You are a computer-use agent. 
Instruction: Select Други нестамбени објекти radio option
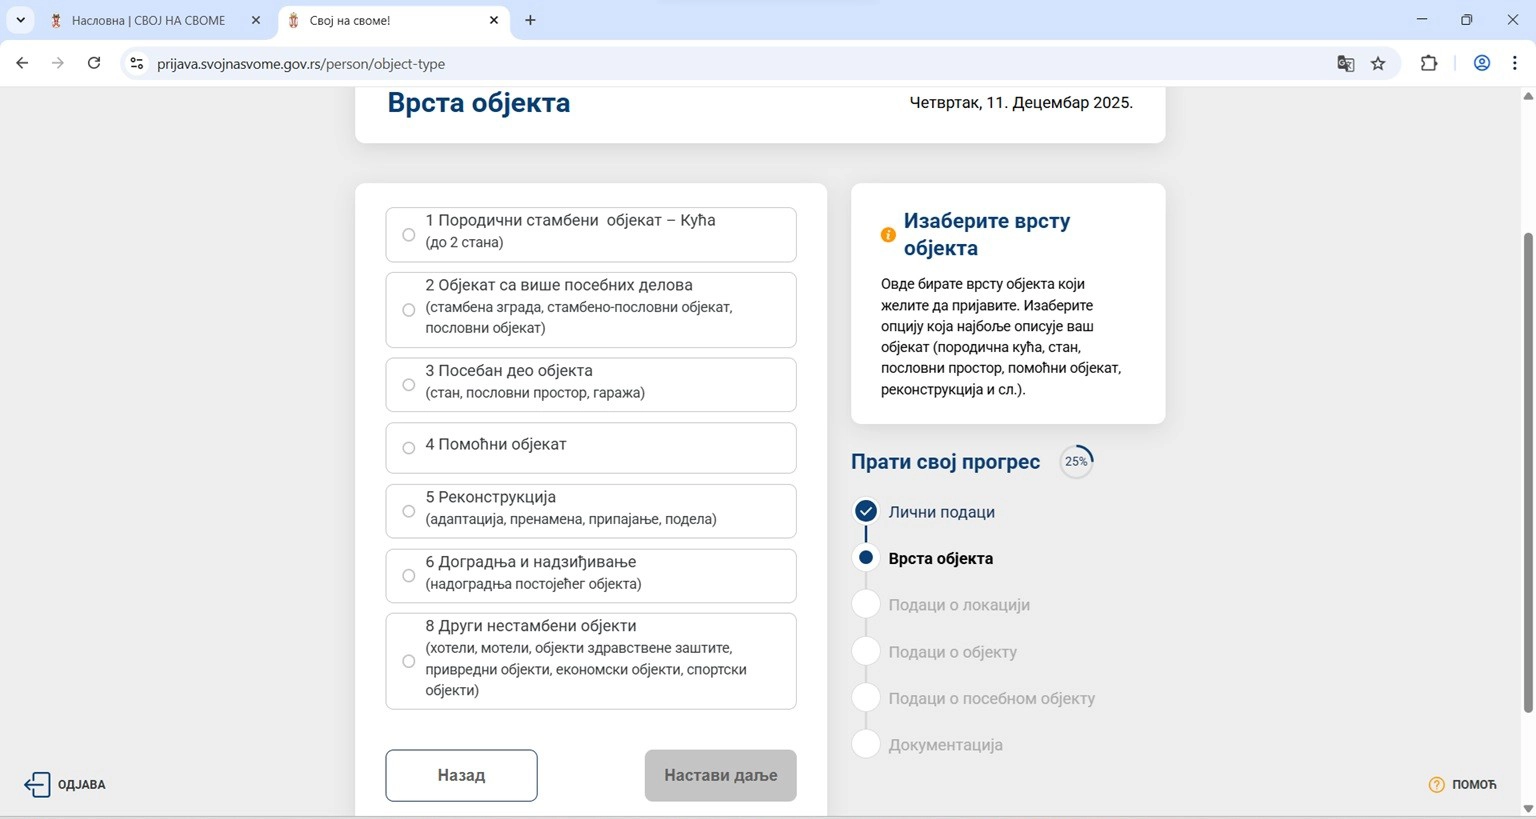(x=408, y=661)
